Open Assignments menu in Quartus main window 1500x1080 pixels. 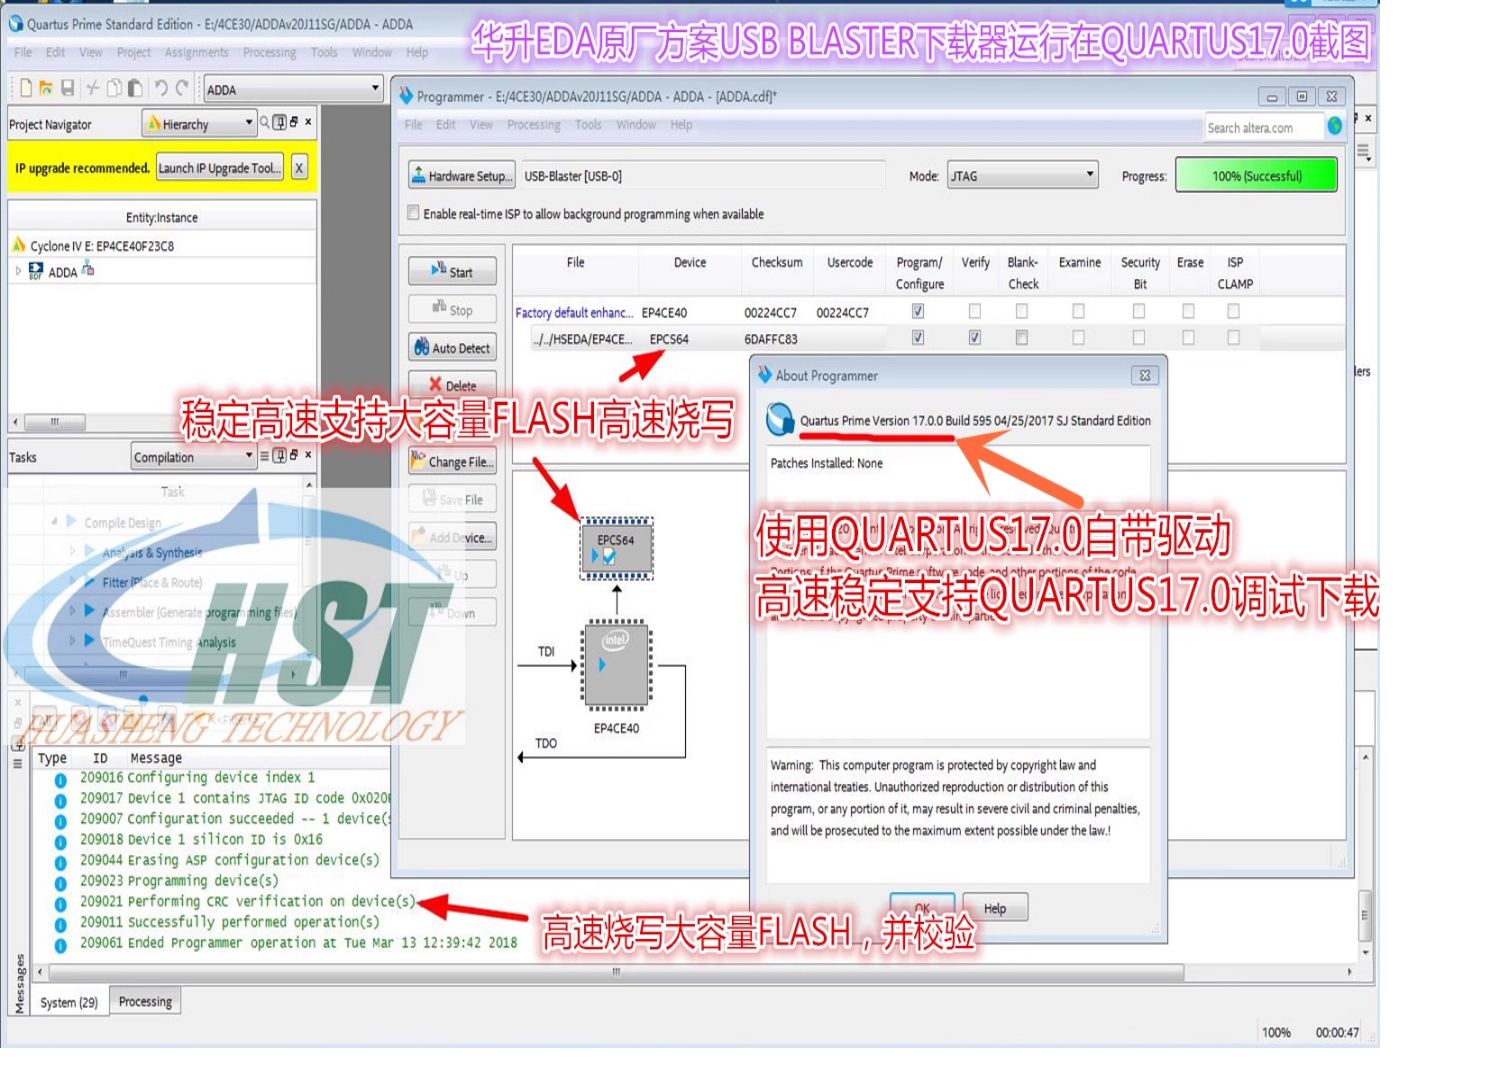tap(197, 52)
